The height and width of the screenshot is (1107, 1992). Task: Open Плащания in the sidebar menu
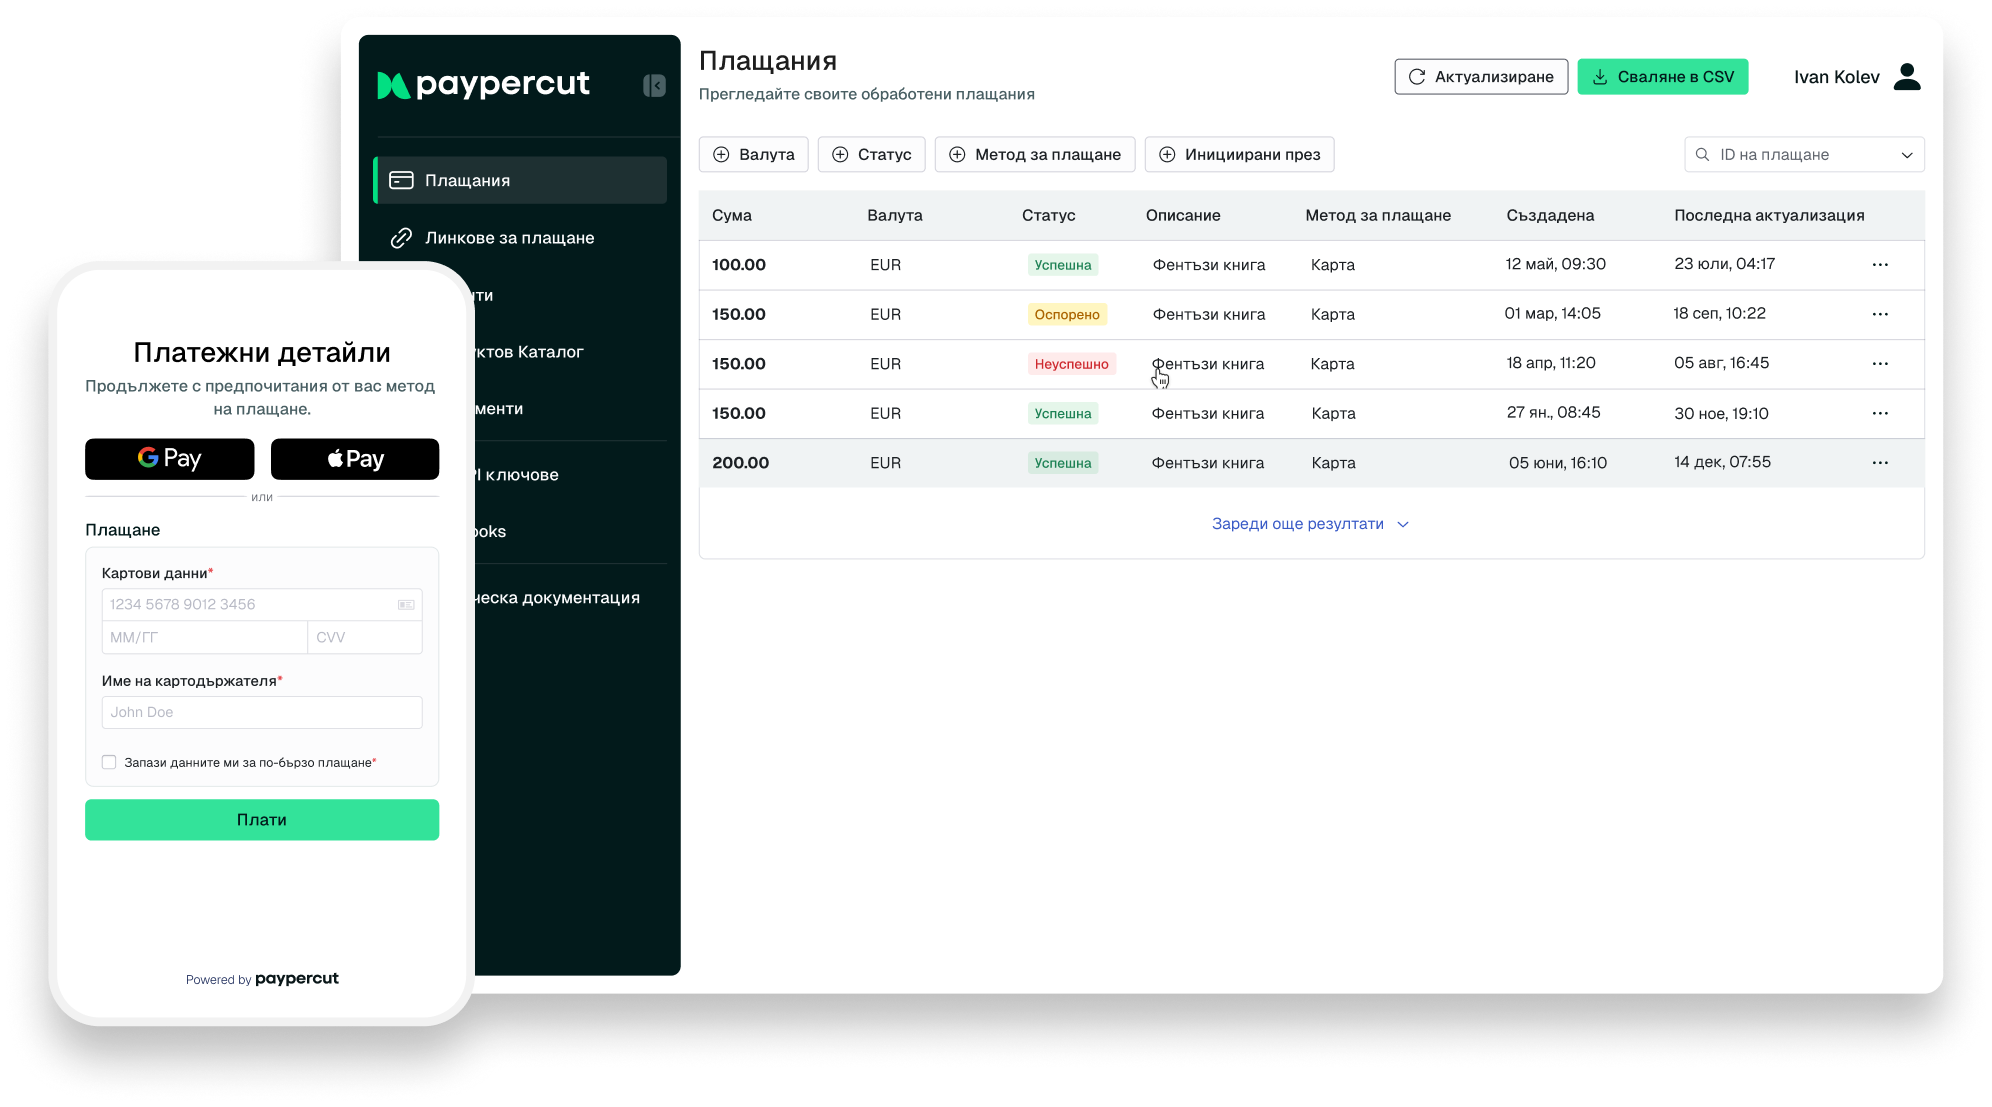[520, 180]
